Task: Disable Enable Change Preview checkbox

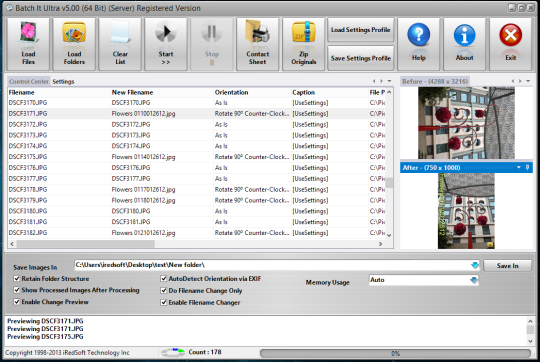Action: click(17, 302)
